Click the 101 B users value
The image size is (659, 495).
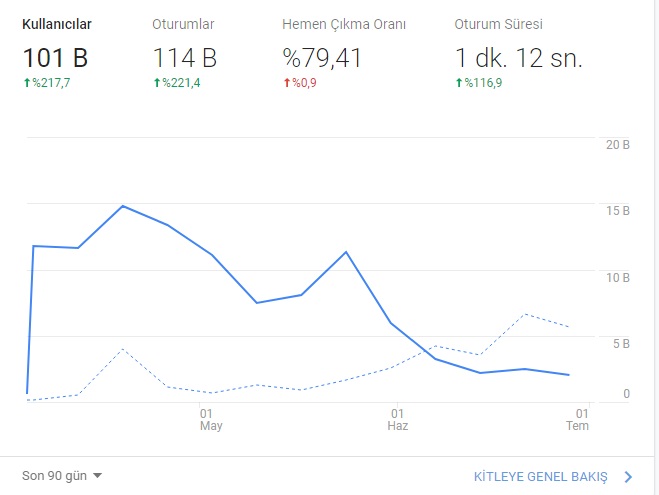55,58
